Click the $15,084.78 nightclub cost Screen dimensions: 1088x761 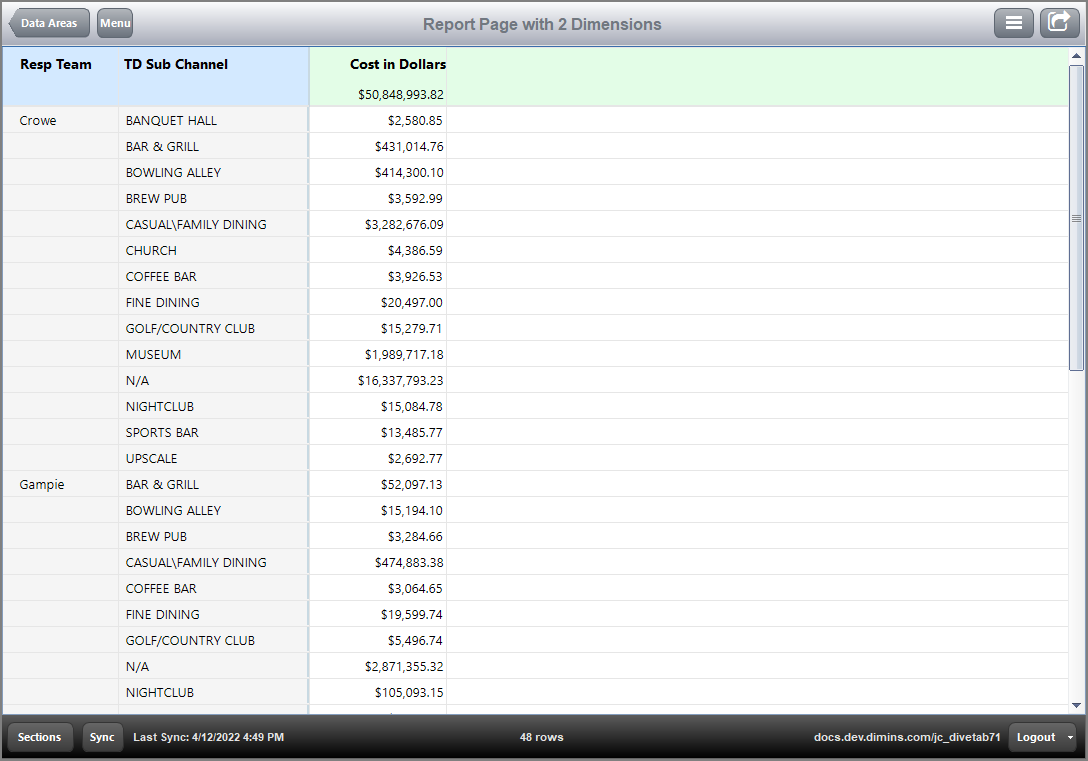411,407
